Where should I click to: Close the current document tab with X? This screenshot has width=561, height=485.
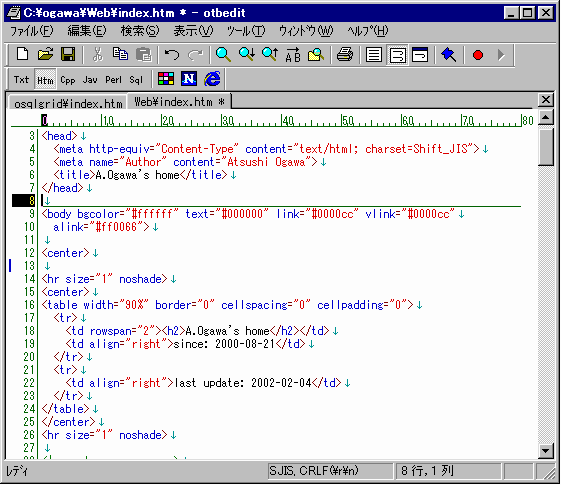[546, 100]
